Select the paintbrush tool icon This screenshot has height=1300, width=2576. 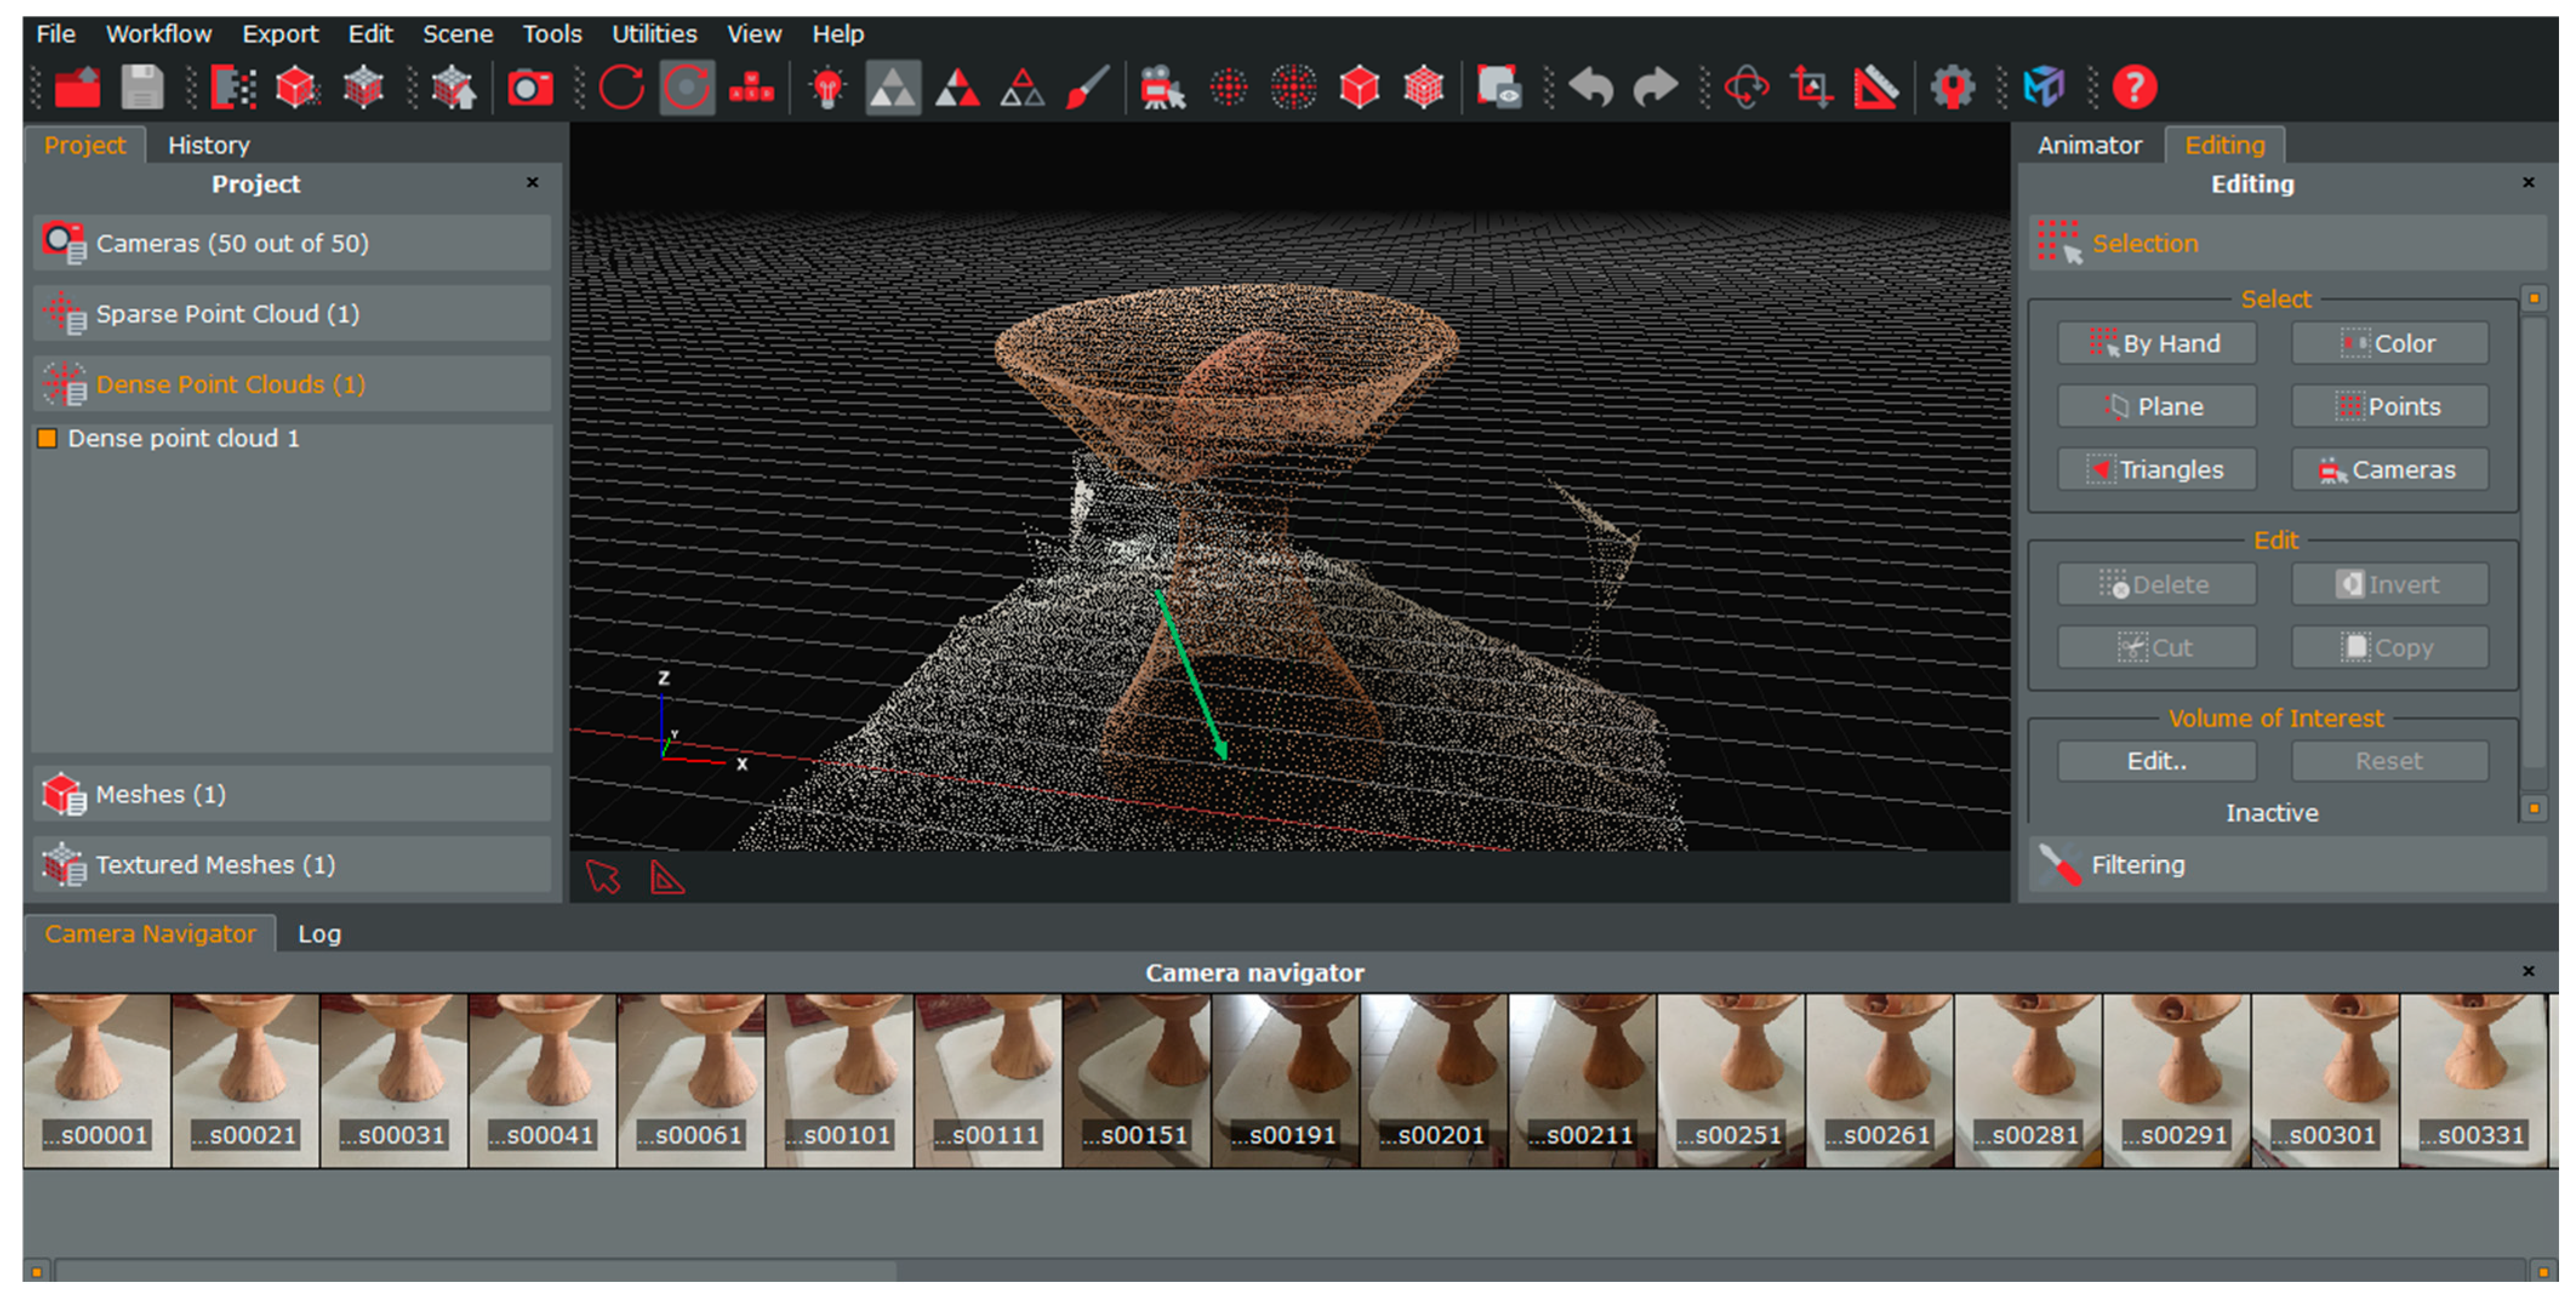pos(1087,88)
